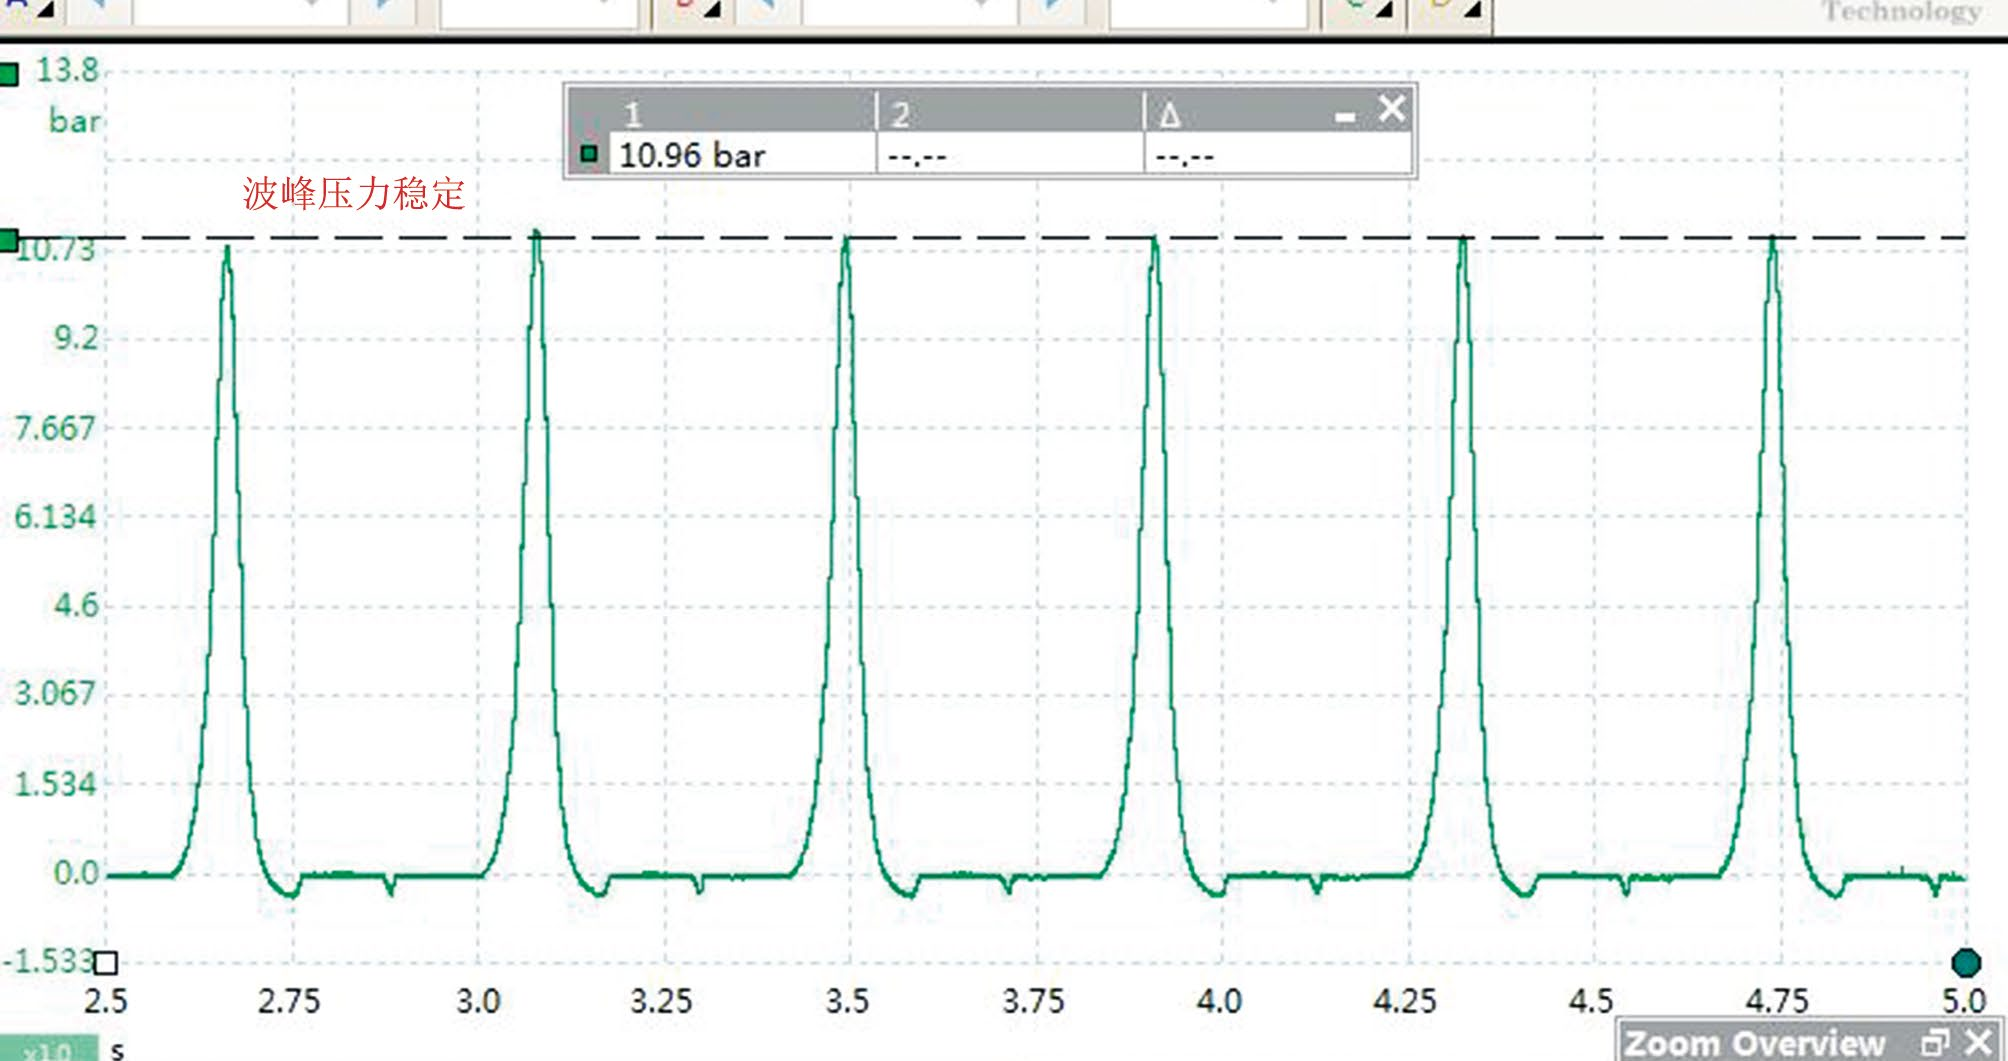Click the 3.0 time axis label

(x=478, y=1001)
